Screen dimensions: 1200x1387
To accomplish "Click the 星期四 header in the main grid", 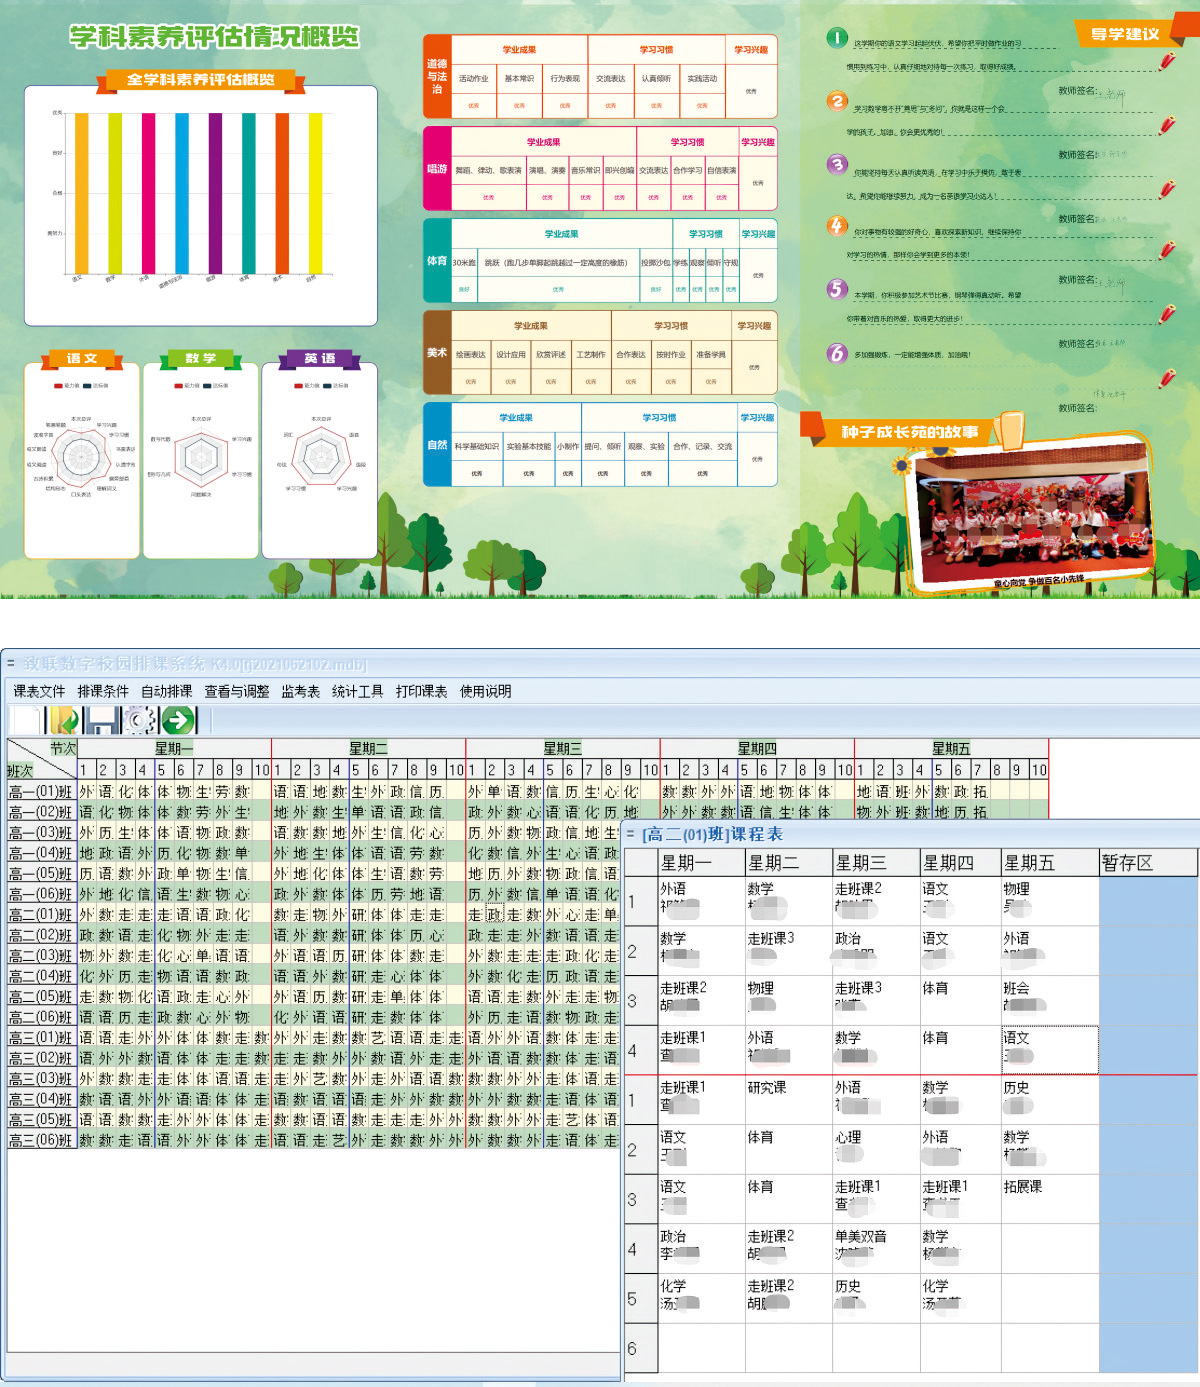I will (x=757, y=748).
